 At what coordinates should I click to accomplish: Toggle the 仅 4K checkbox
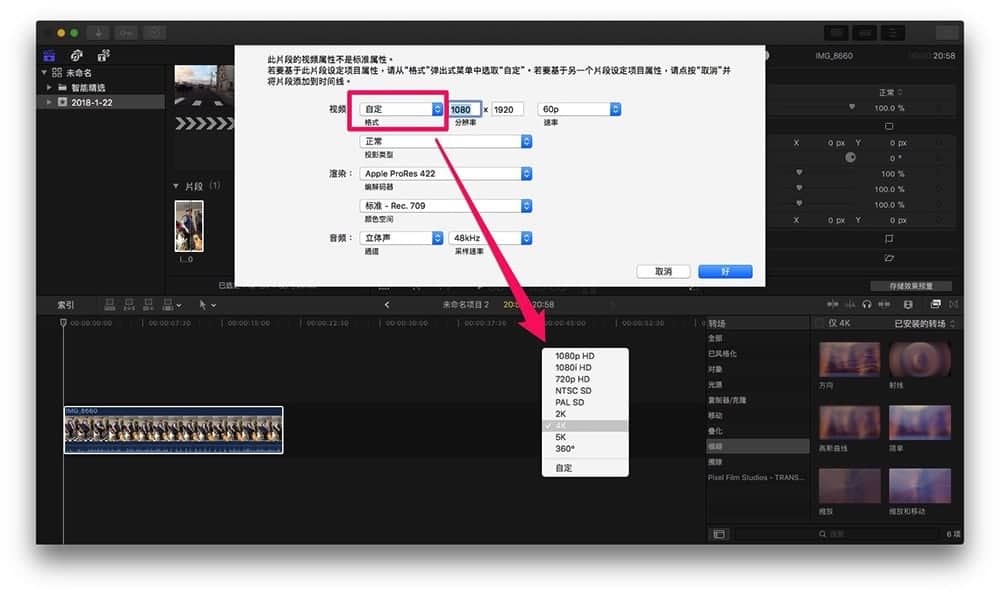820,323
